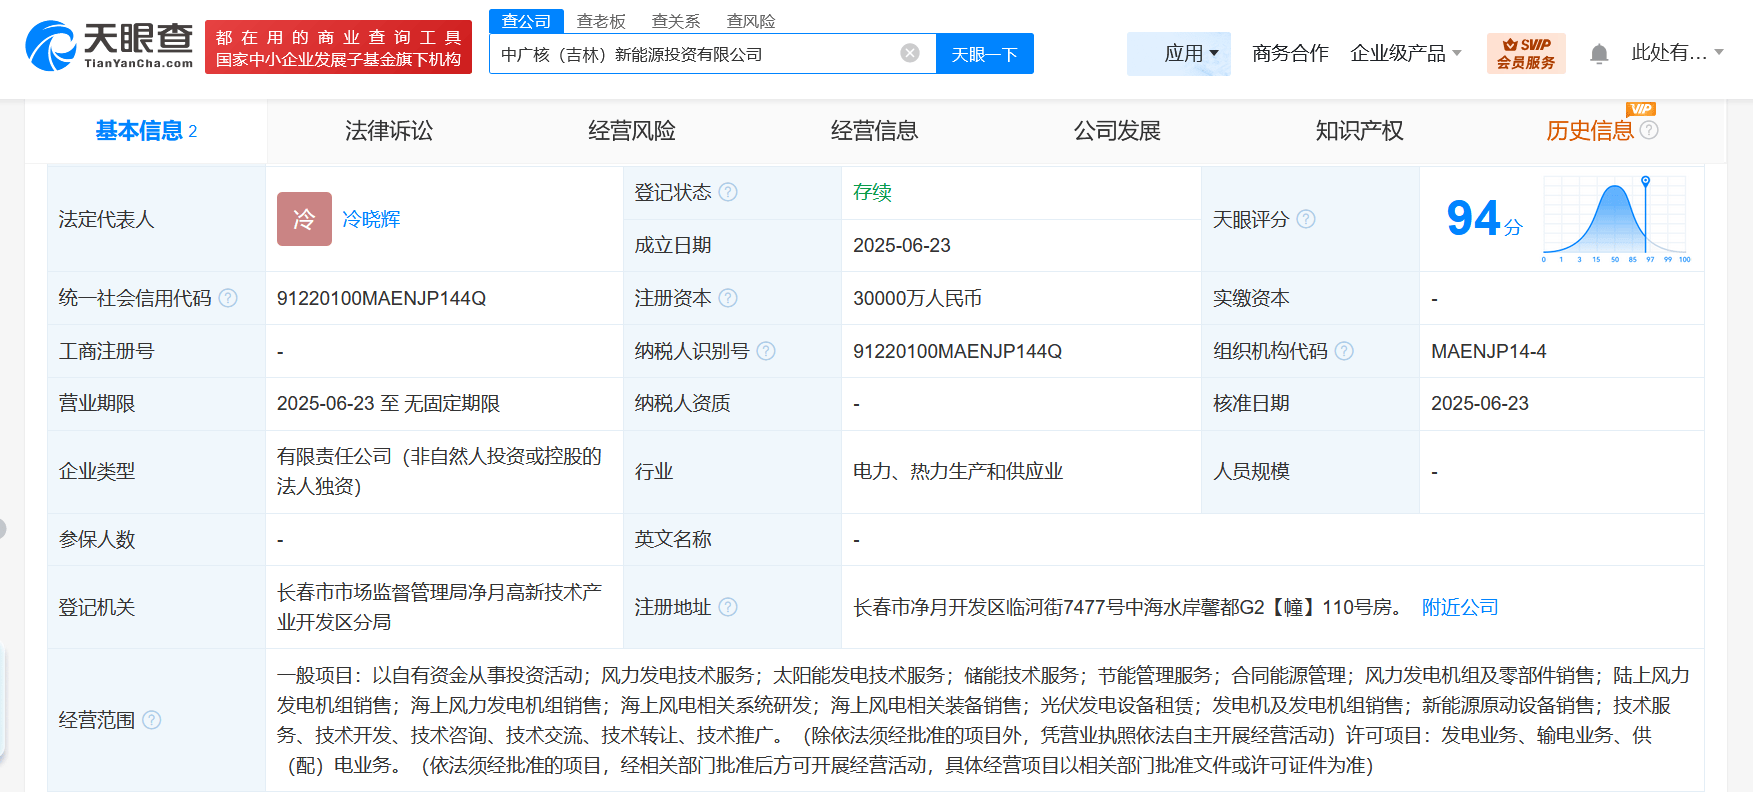This screenshot has width=1753, height=792.
Task: Open the 附近公司 link
Action: pos(1459,607)
